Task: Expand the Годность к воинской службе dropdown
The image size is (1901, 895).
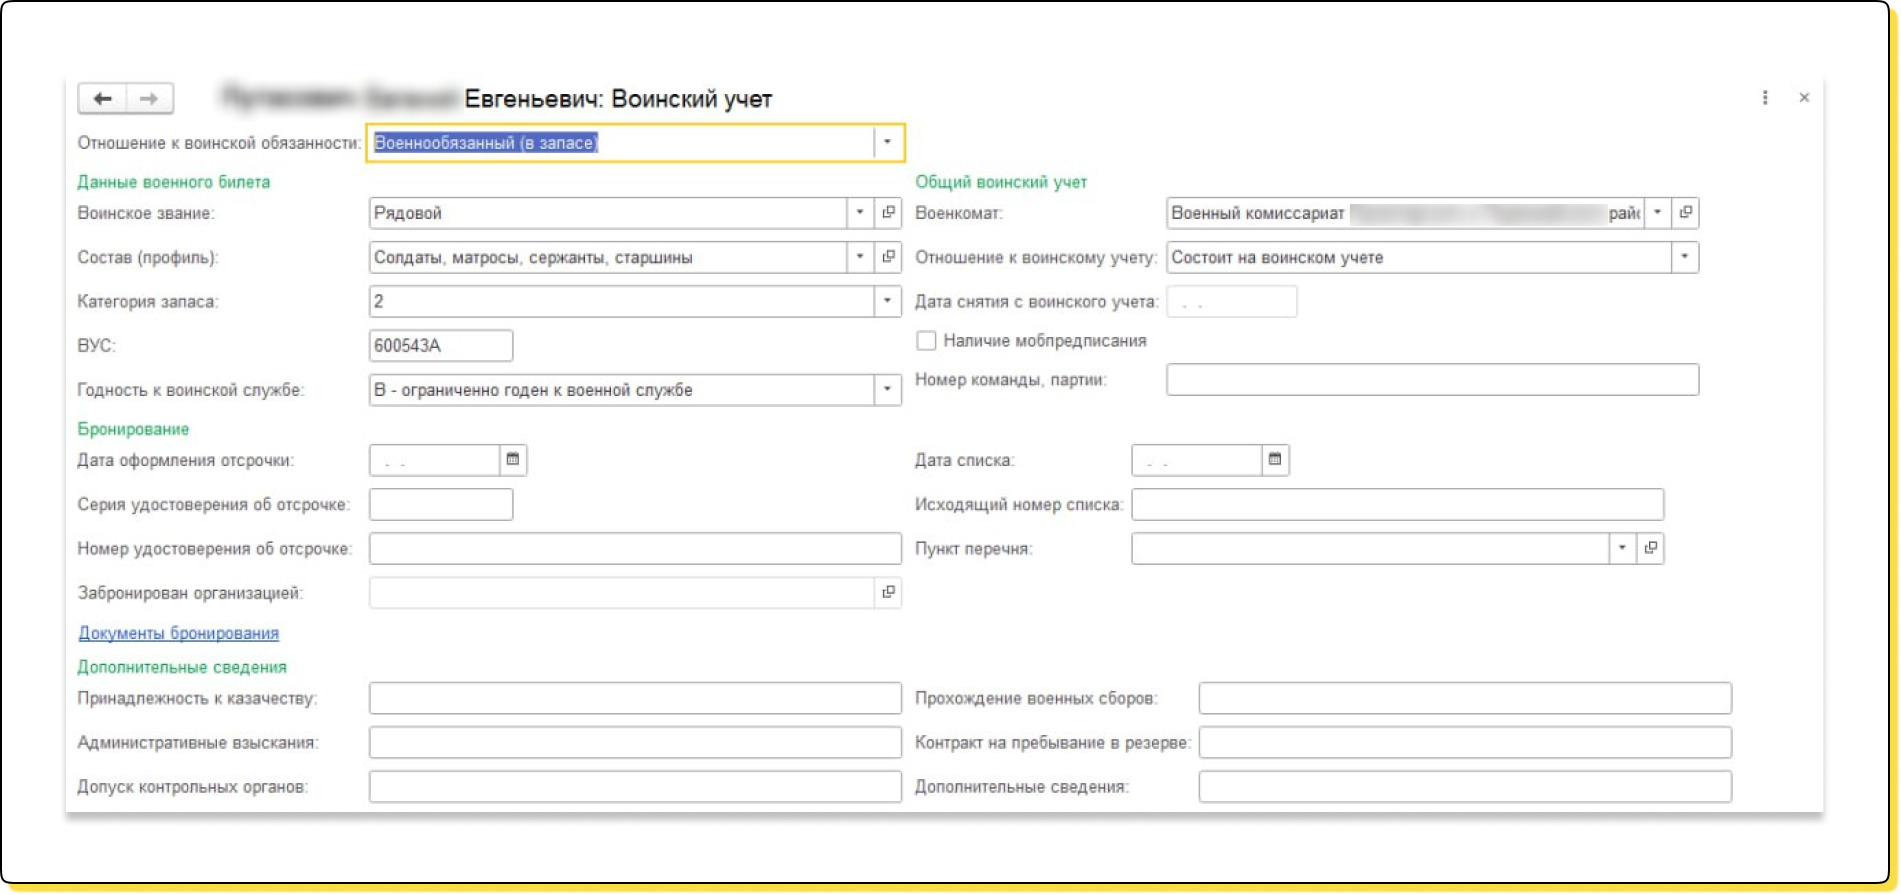Action: point(887,390)
